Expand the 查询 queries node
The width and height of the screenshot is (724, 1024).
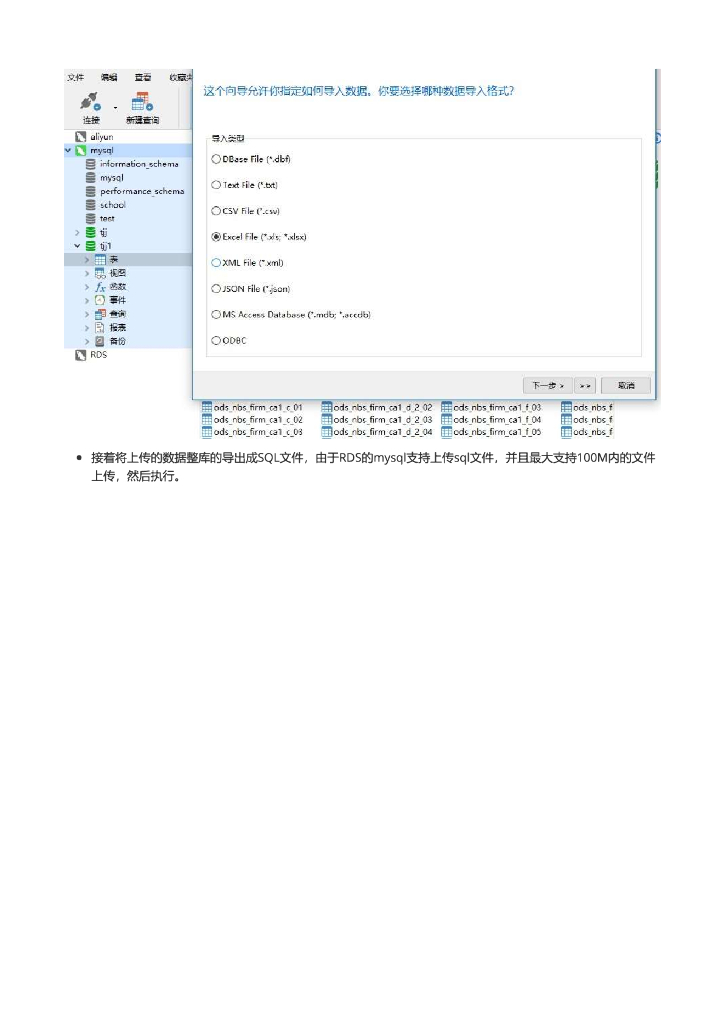[86, 314]
